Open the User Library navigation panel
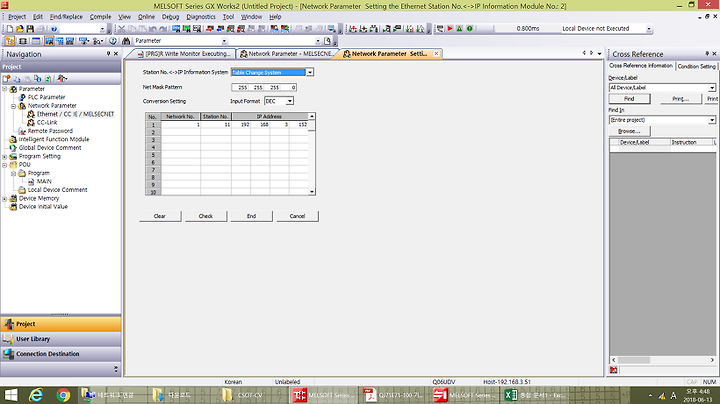 [61, 339]
